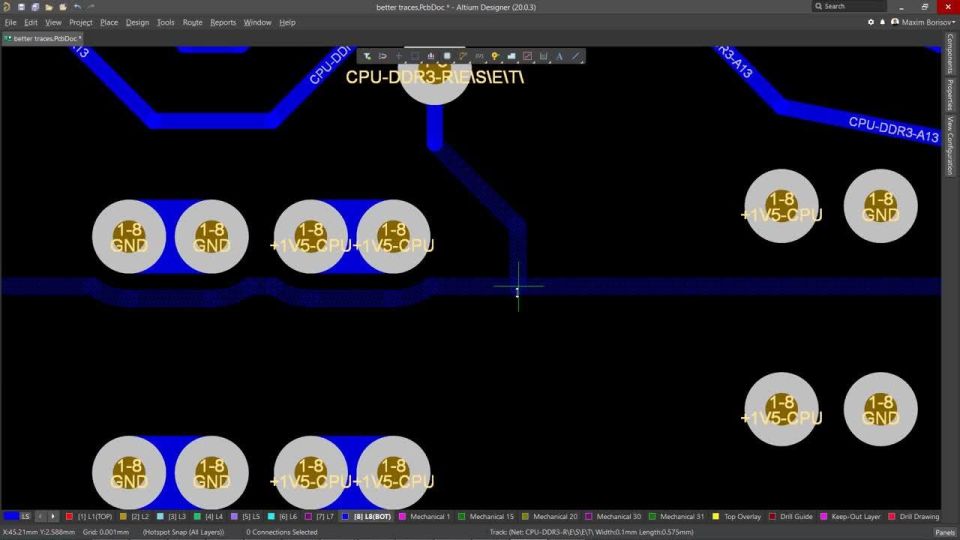
Task: Click the snap options icon in Active Bar
Action: tap(383, 56)
